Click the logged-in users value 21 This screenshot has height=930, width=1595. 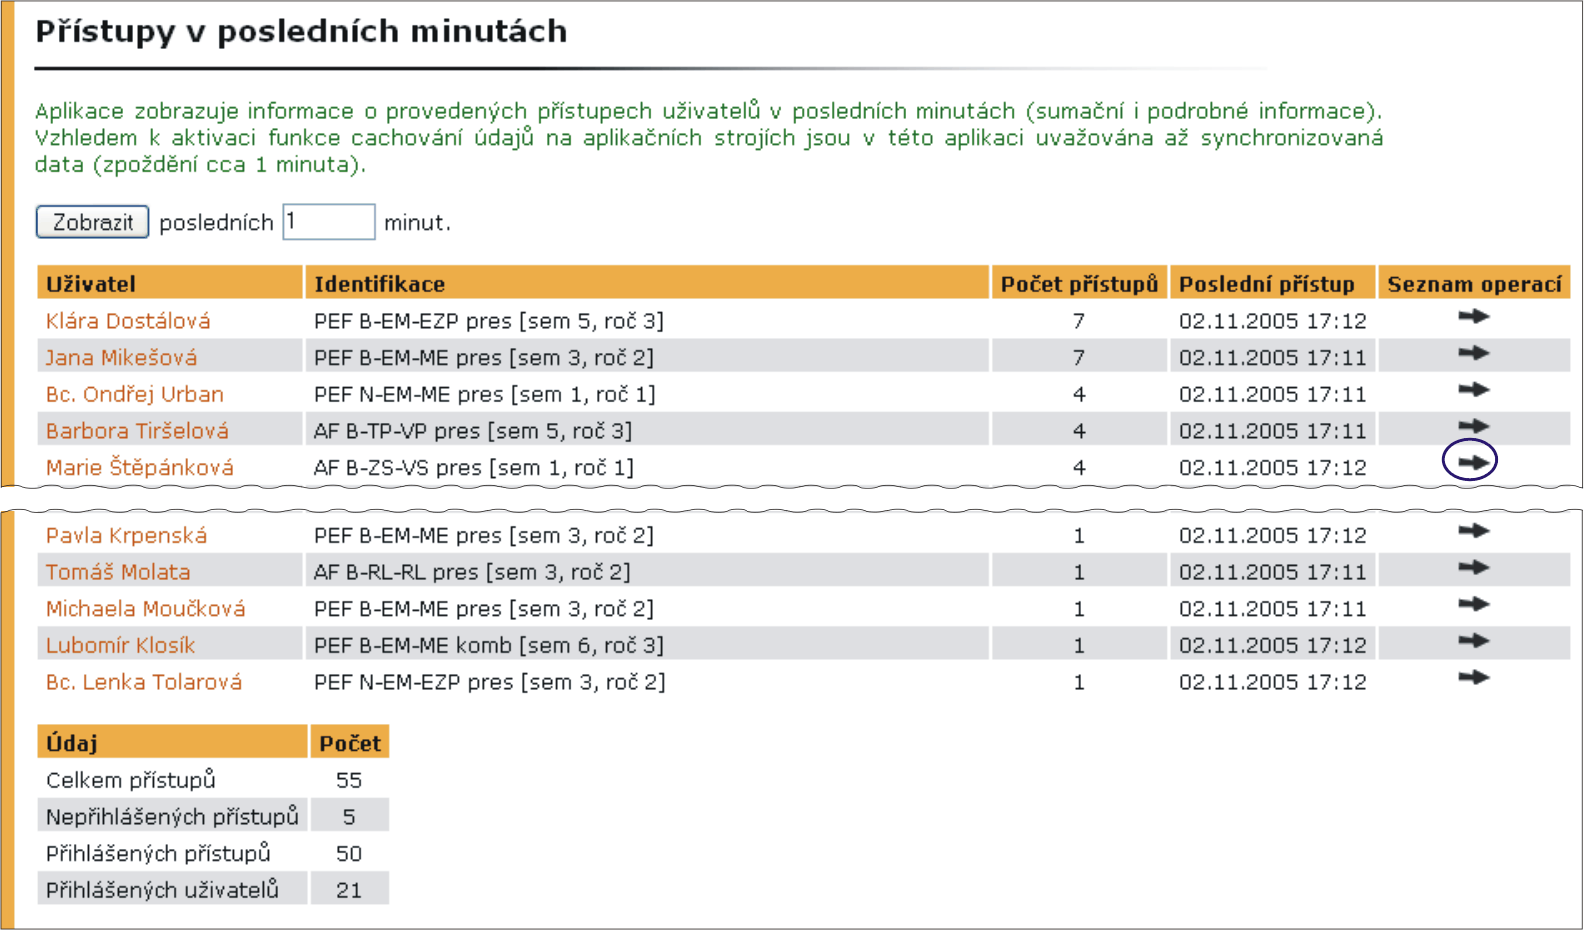[349, 891]
